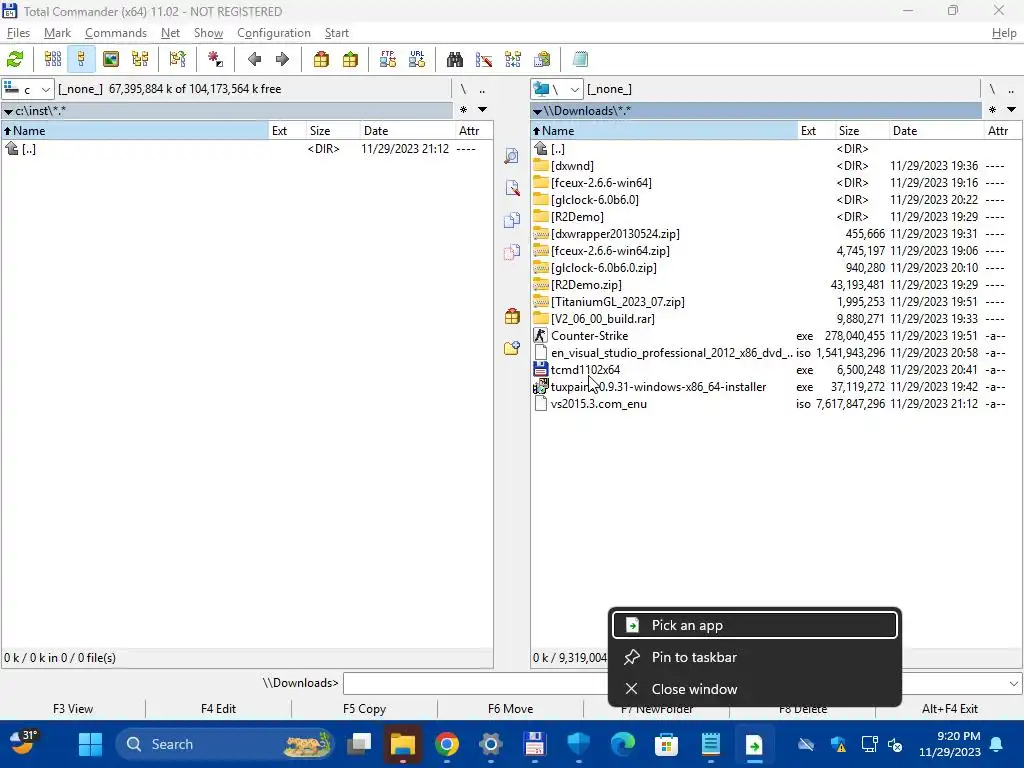Sort right panel by Size column
Screen dimensions: 1024x768
(861, 131)
